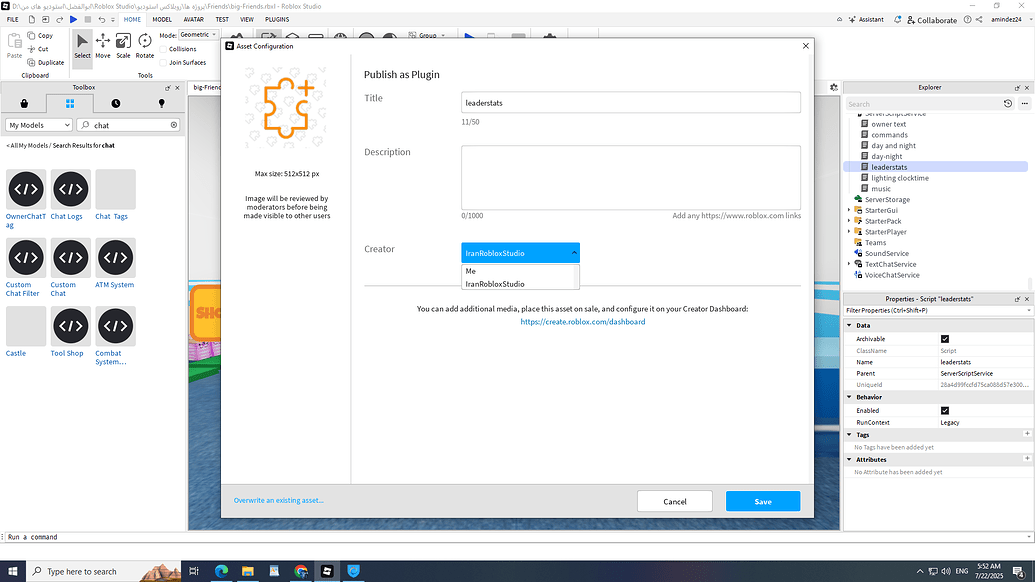Click the Share icon near username
1035x582 pixels.
coord(979,20)
